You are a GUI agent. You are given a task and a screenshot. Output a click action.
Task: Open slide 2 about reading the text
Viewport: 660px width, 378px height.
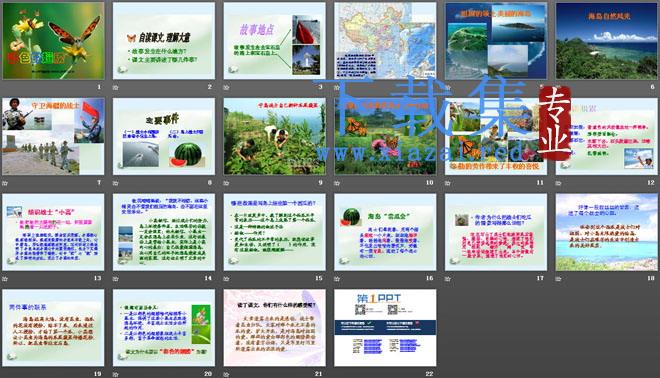[164, 41]
